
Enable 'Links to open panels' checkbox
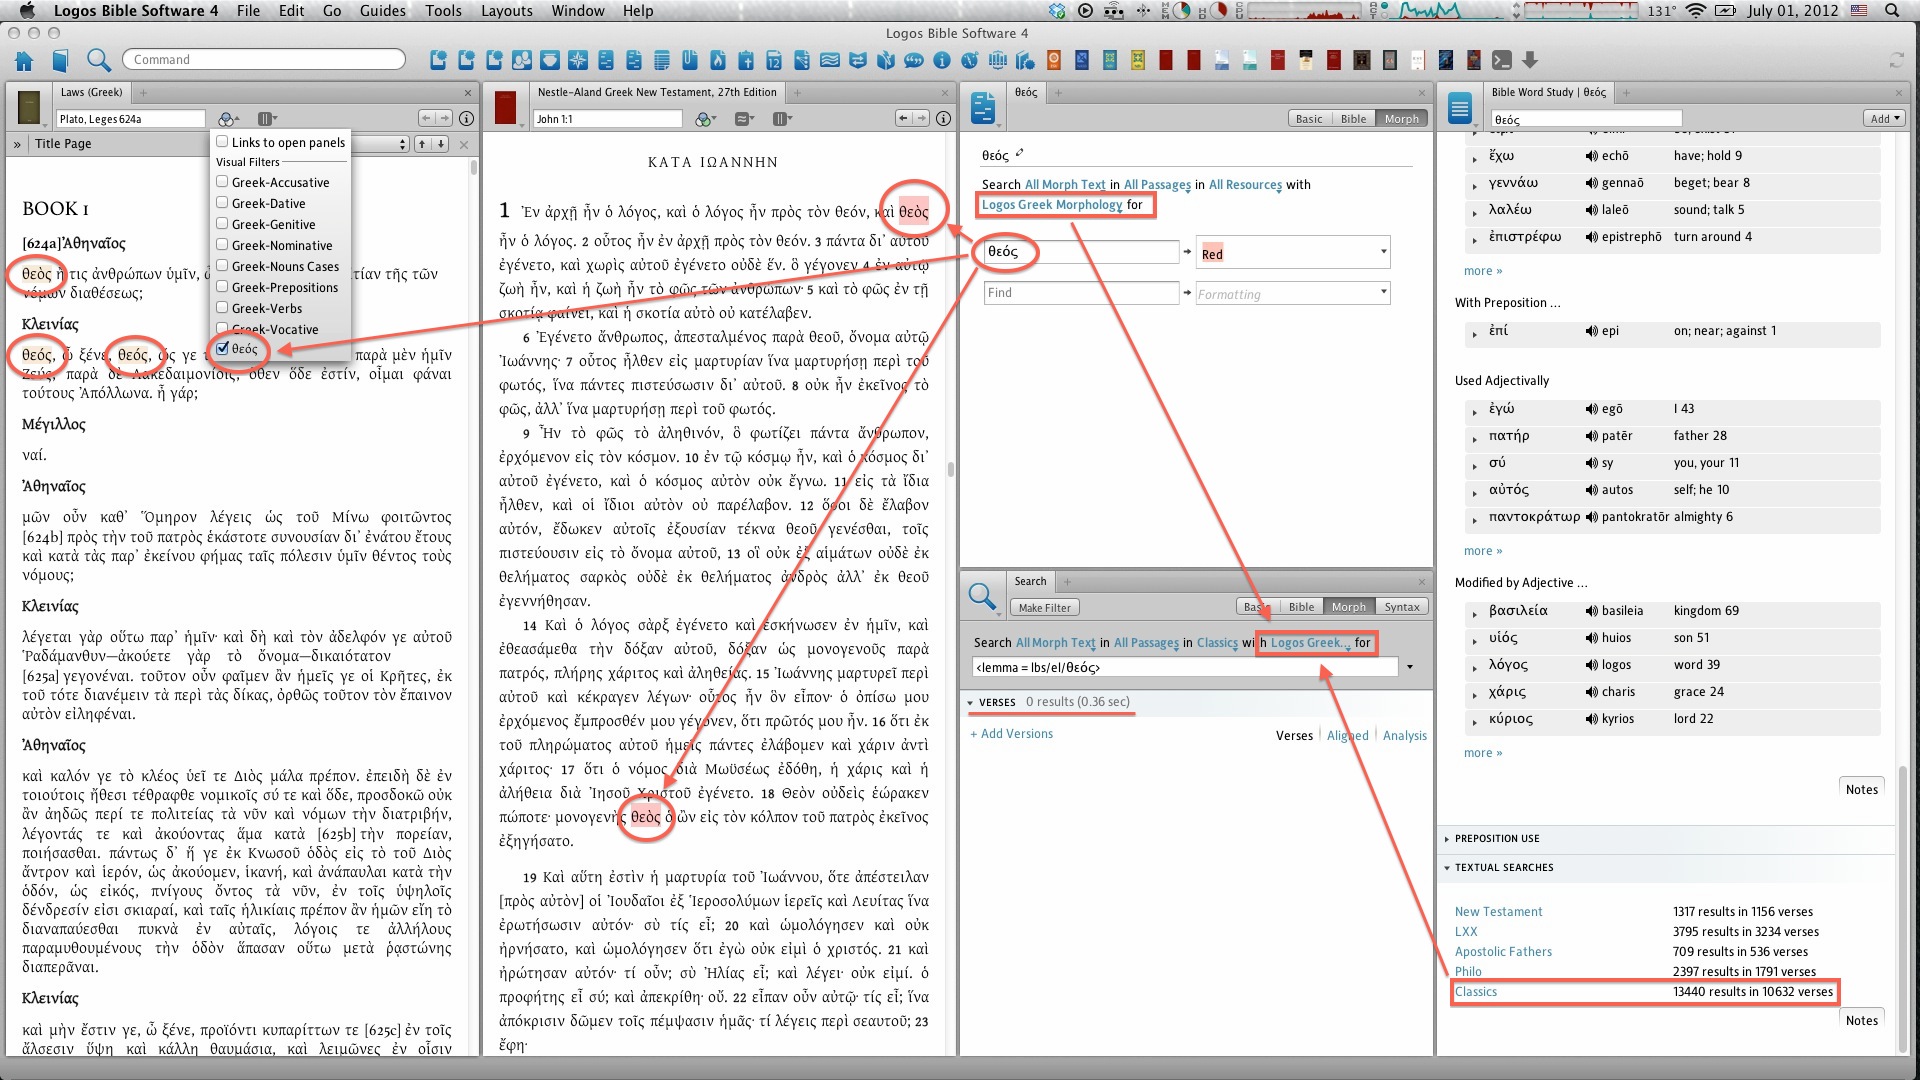tap(223, 142)
